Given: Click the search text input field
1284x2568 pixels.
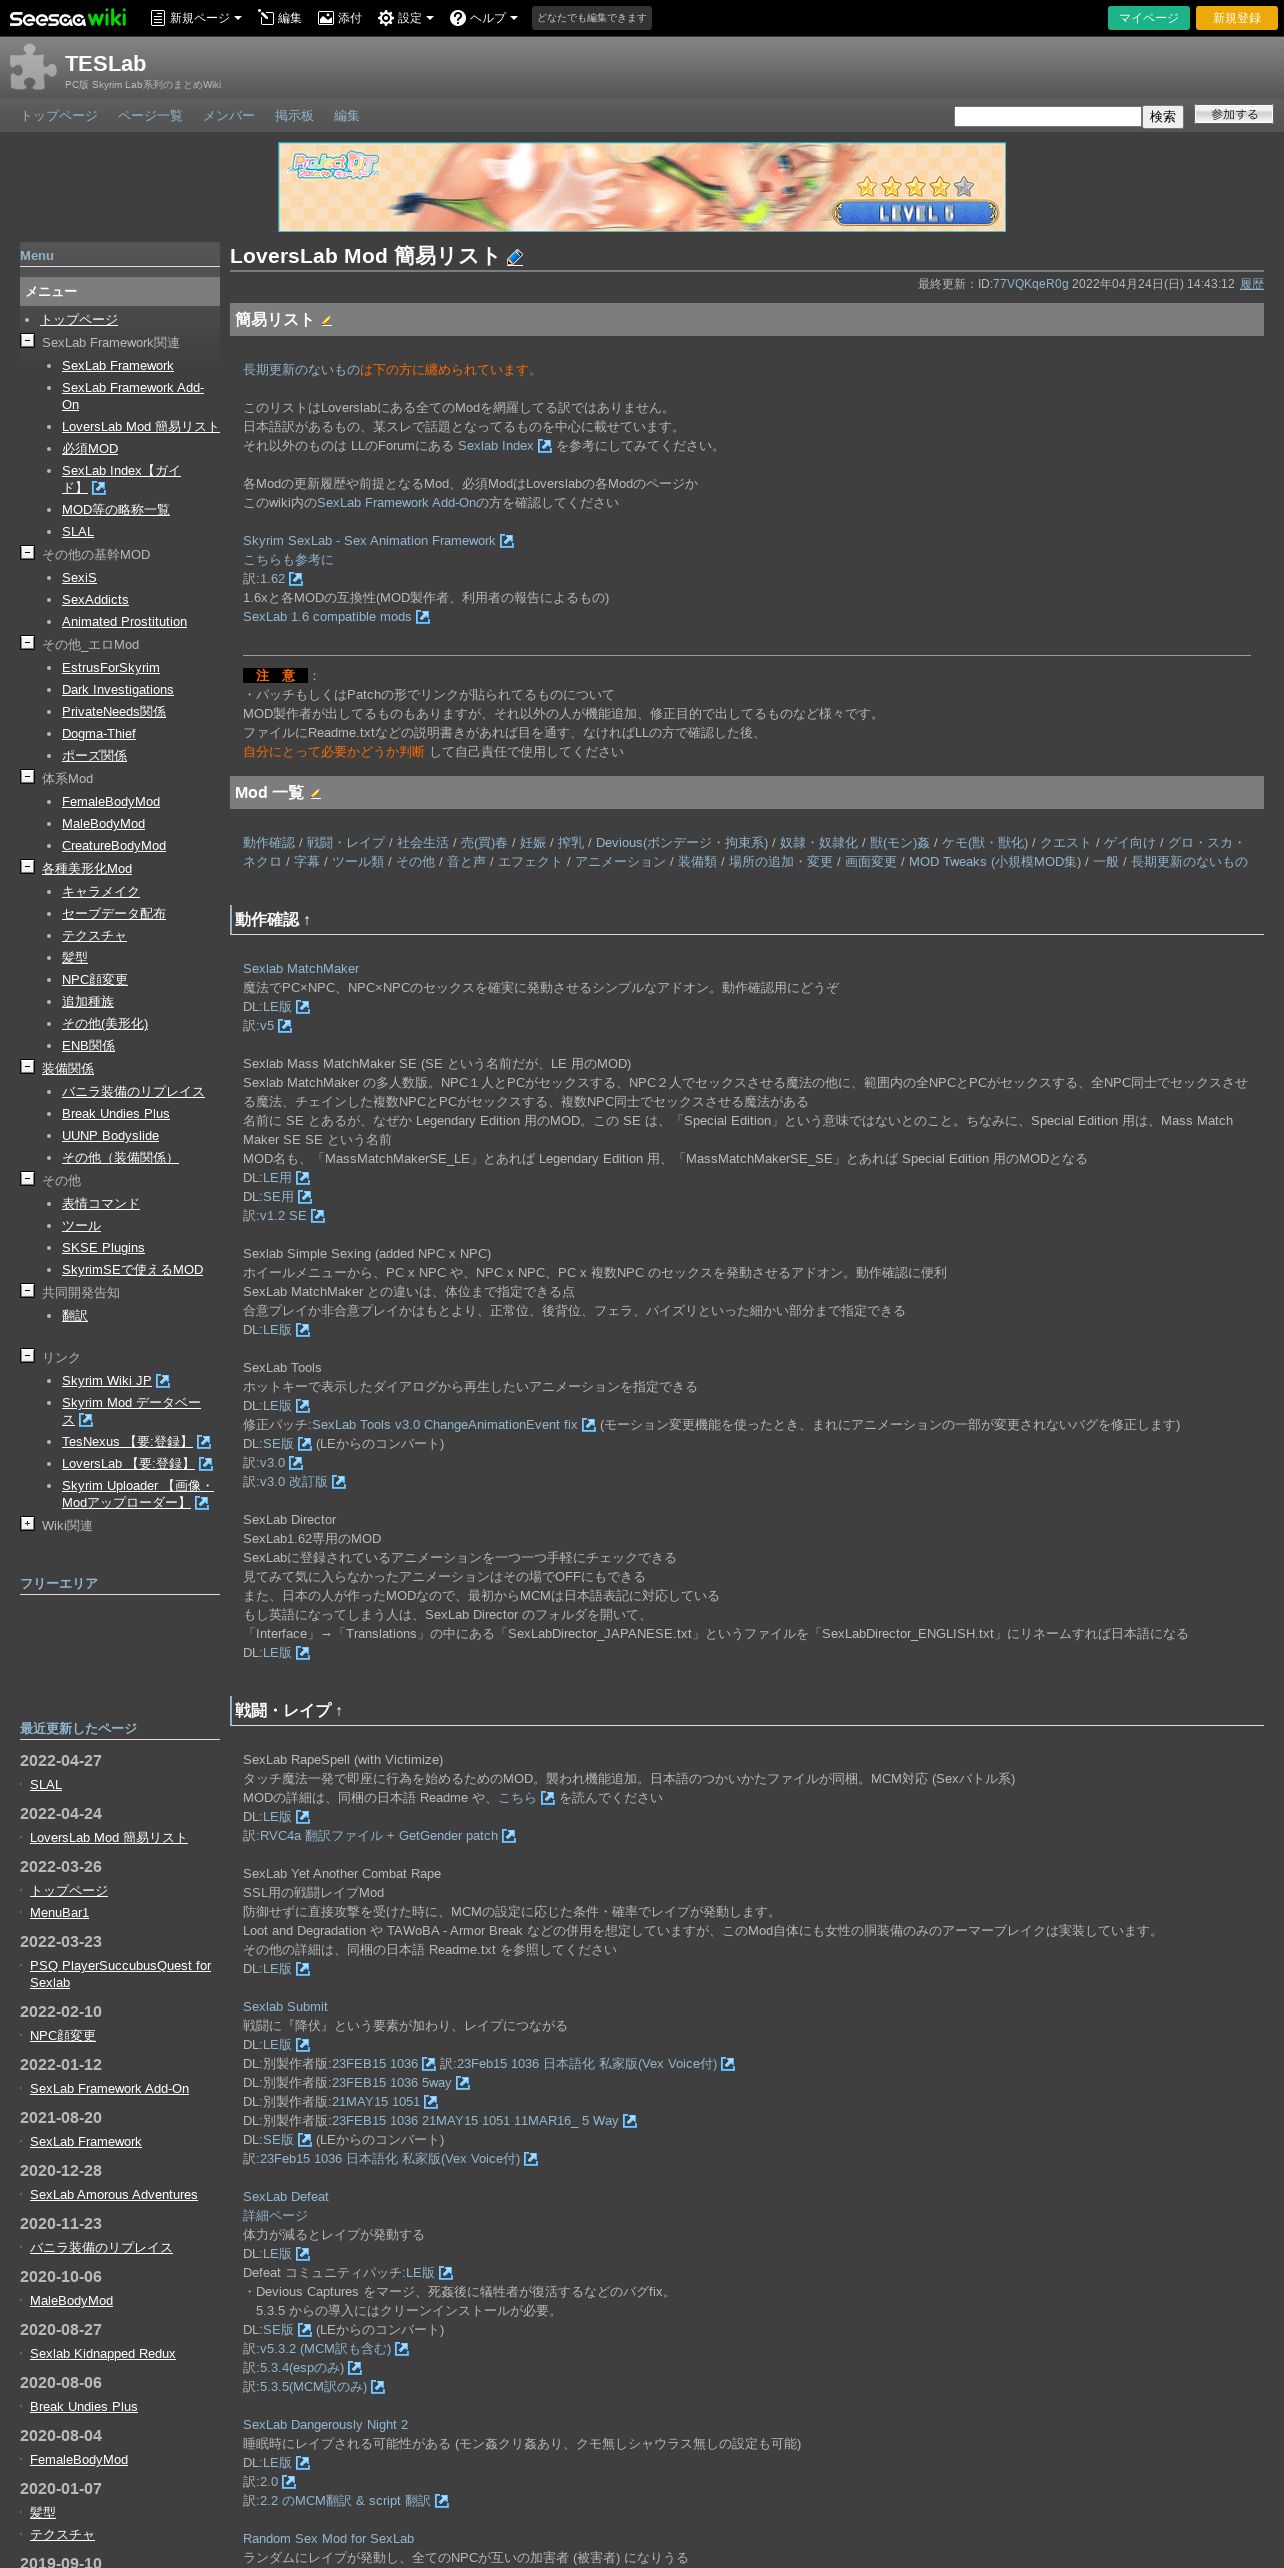Looking at the screenshot, I should point(1048,117).
